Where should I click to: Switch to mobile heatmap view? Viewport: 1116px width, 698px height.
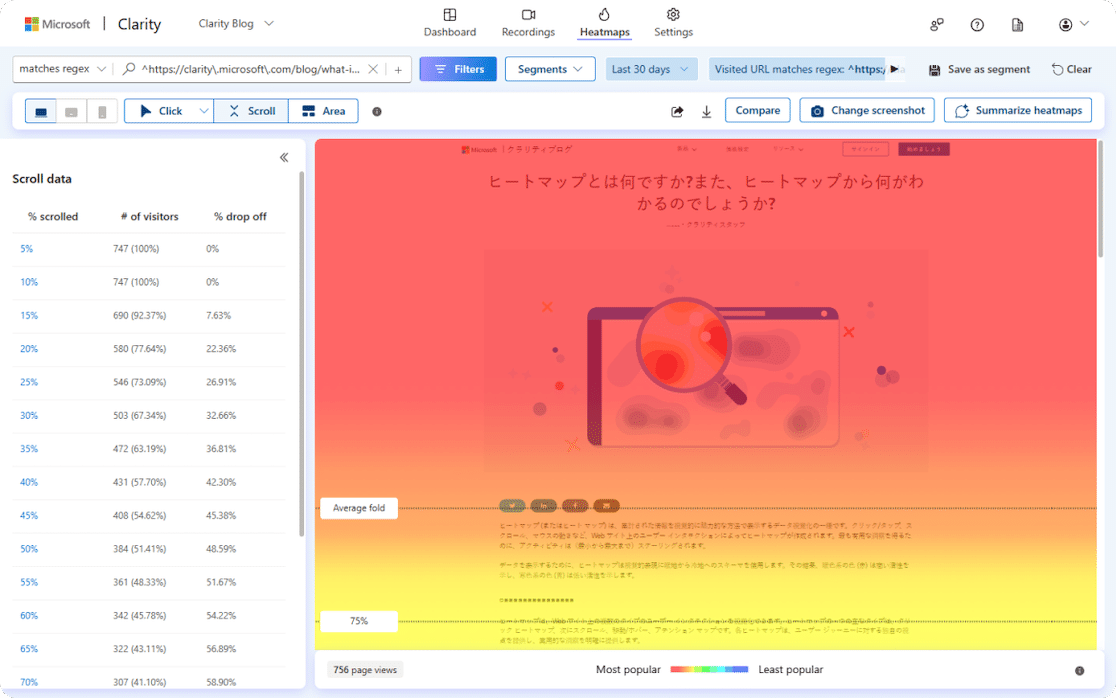coord(101,111)
